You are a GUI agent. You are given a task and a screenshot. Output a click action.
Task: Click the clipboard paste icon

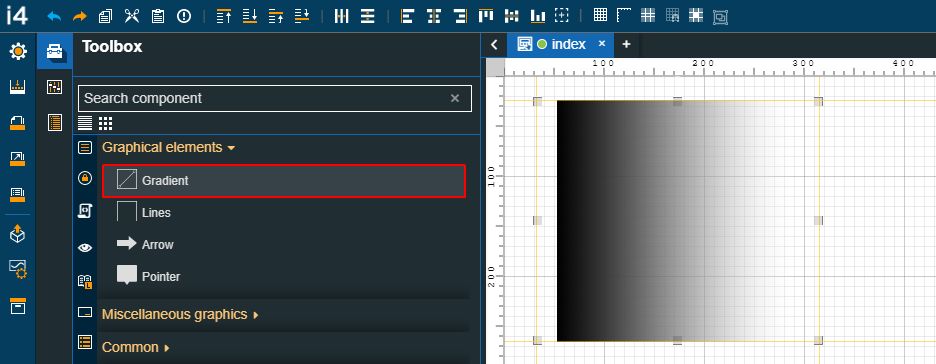click(x=158, y=16)
